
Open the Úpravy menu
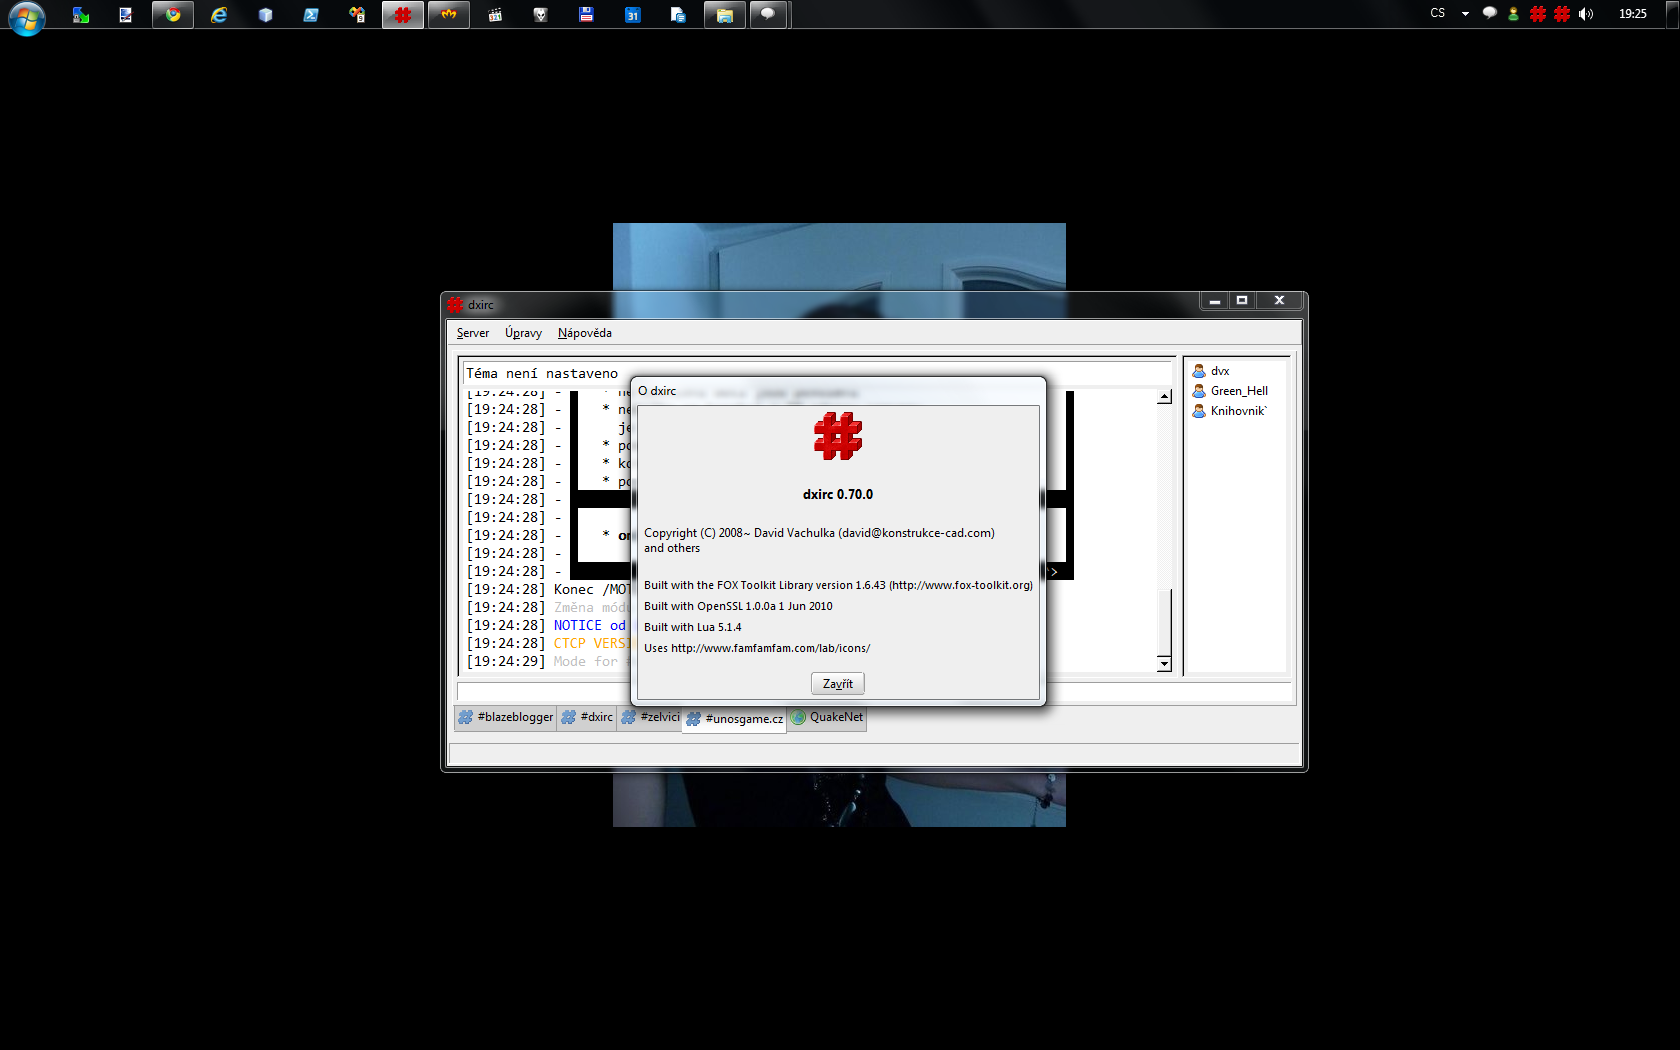coord(523,333)
